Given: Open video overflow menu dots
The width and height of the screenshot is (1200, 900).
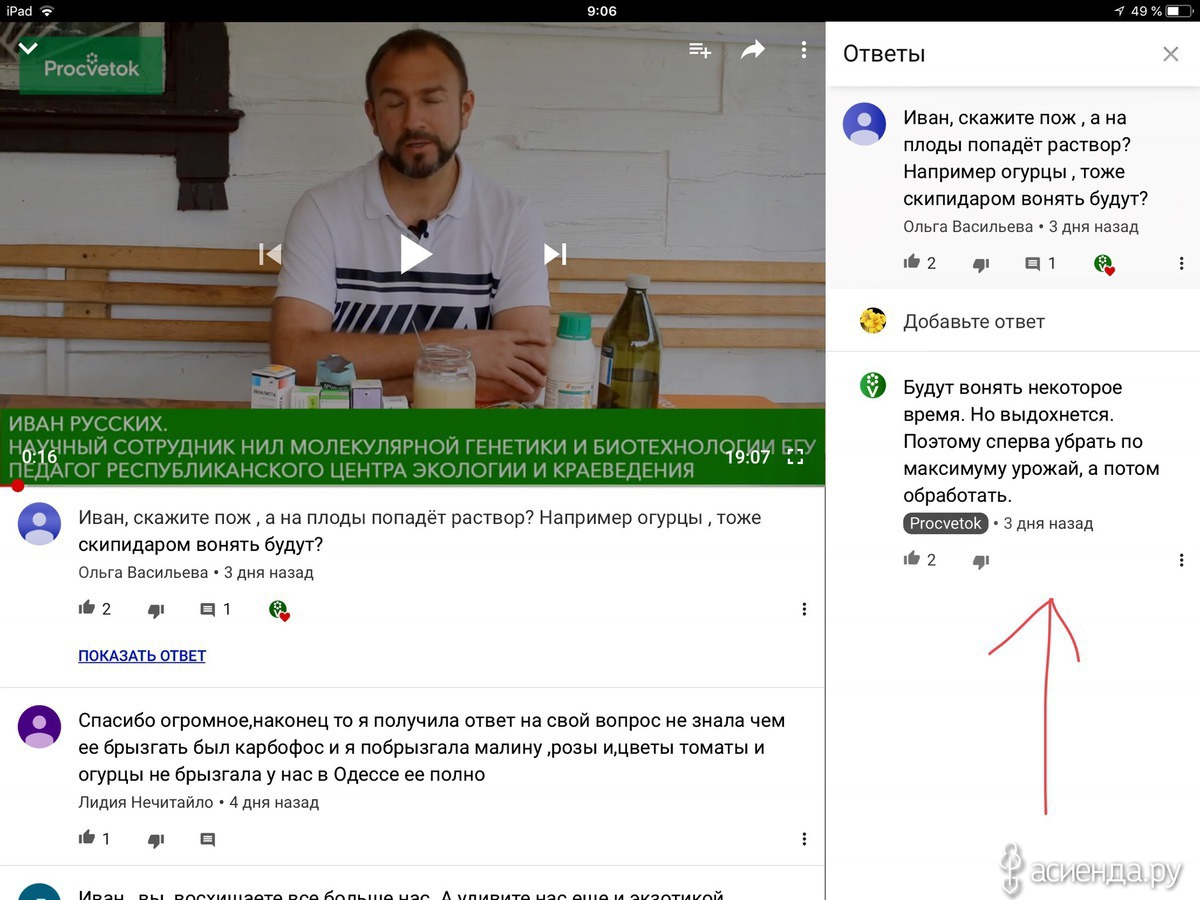Looking at the screenshot, I should pyautogui.click(x=804, y=50).
